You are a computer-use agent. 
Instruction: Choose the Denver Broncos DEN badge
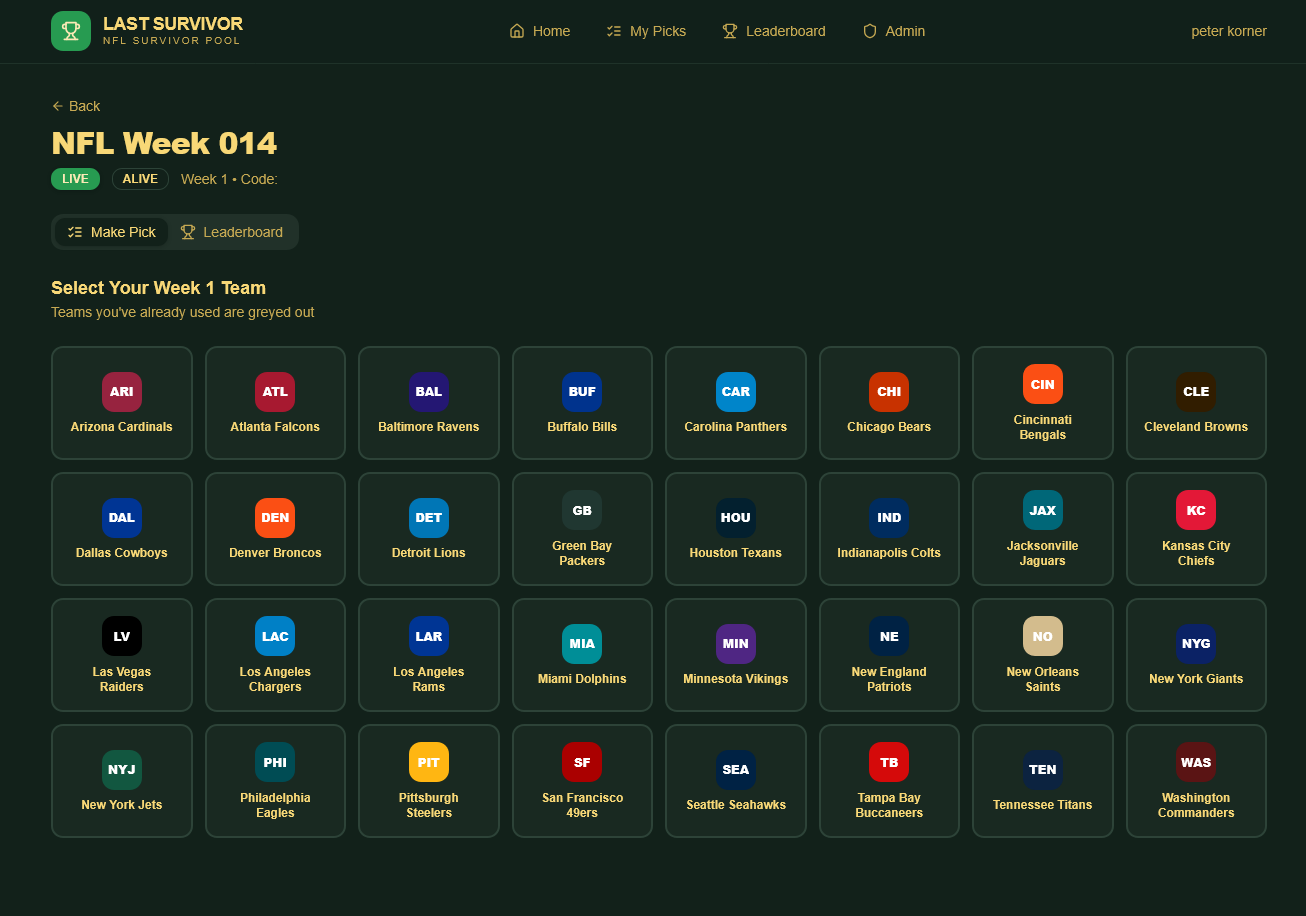coord(275,518)
